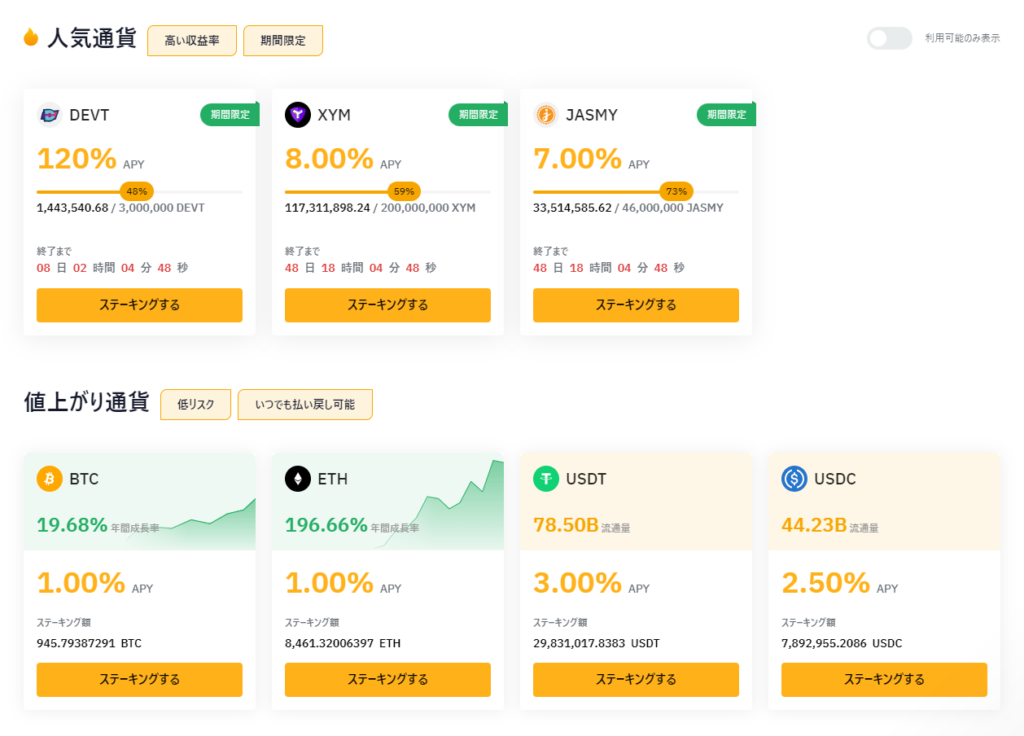Click the USDC coin icon
The width and height of the screenshot is (1024, 736).
coord(794,479)
